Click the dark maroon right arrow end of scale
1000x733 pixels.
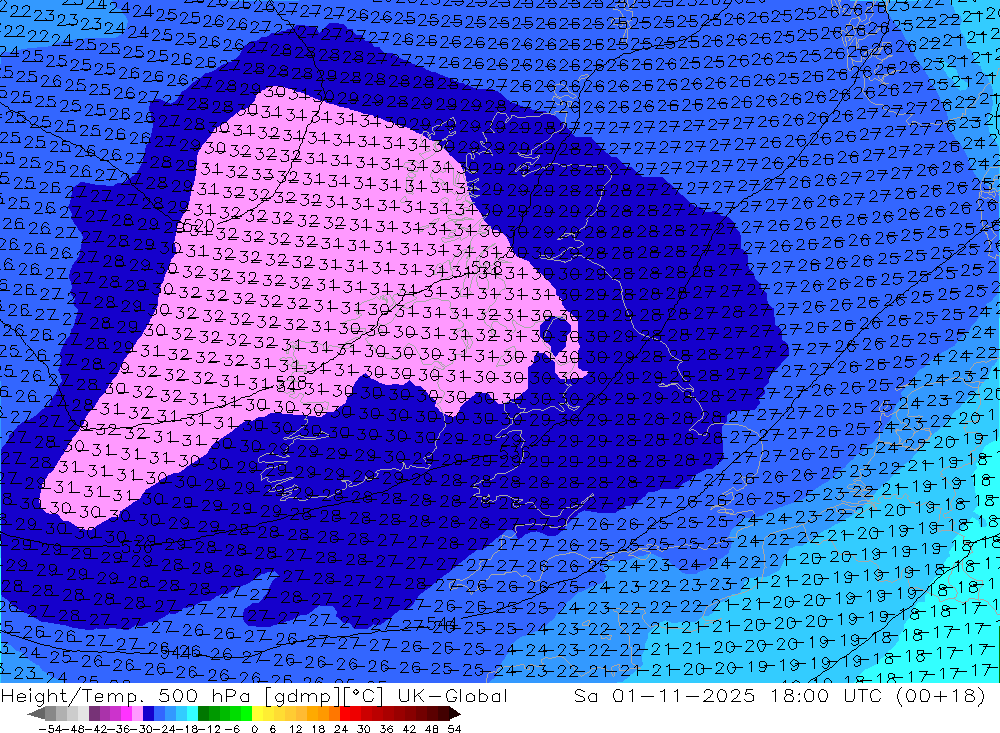point(455,714)
